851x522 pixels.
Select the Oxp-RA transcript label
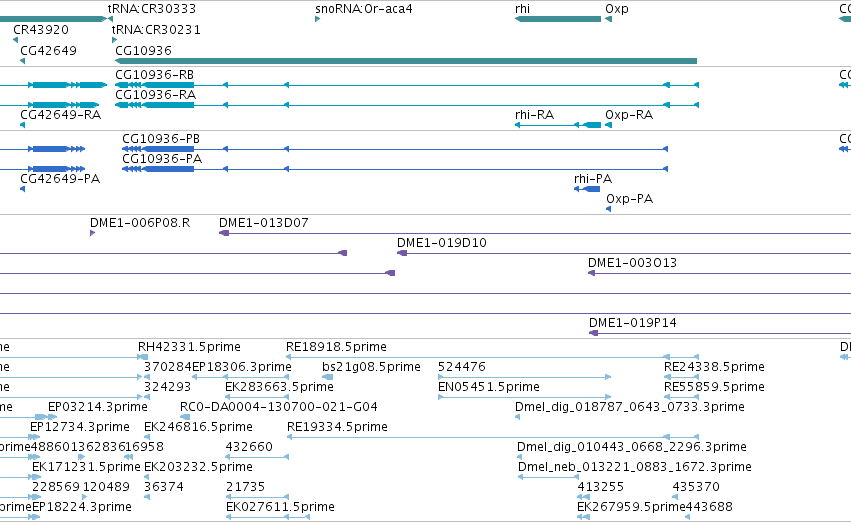point(629,114)
